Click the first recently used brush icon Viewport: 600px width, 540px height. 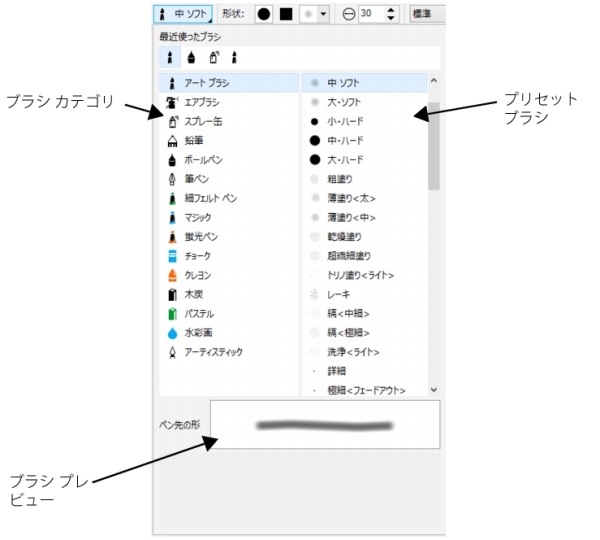(x=171, y=58)
